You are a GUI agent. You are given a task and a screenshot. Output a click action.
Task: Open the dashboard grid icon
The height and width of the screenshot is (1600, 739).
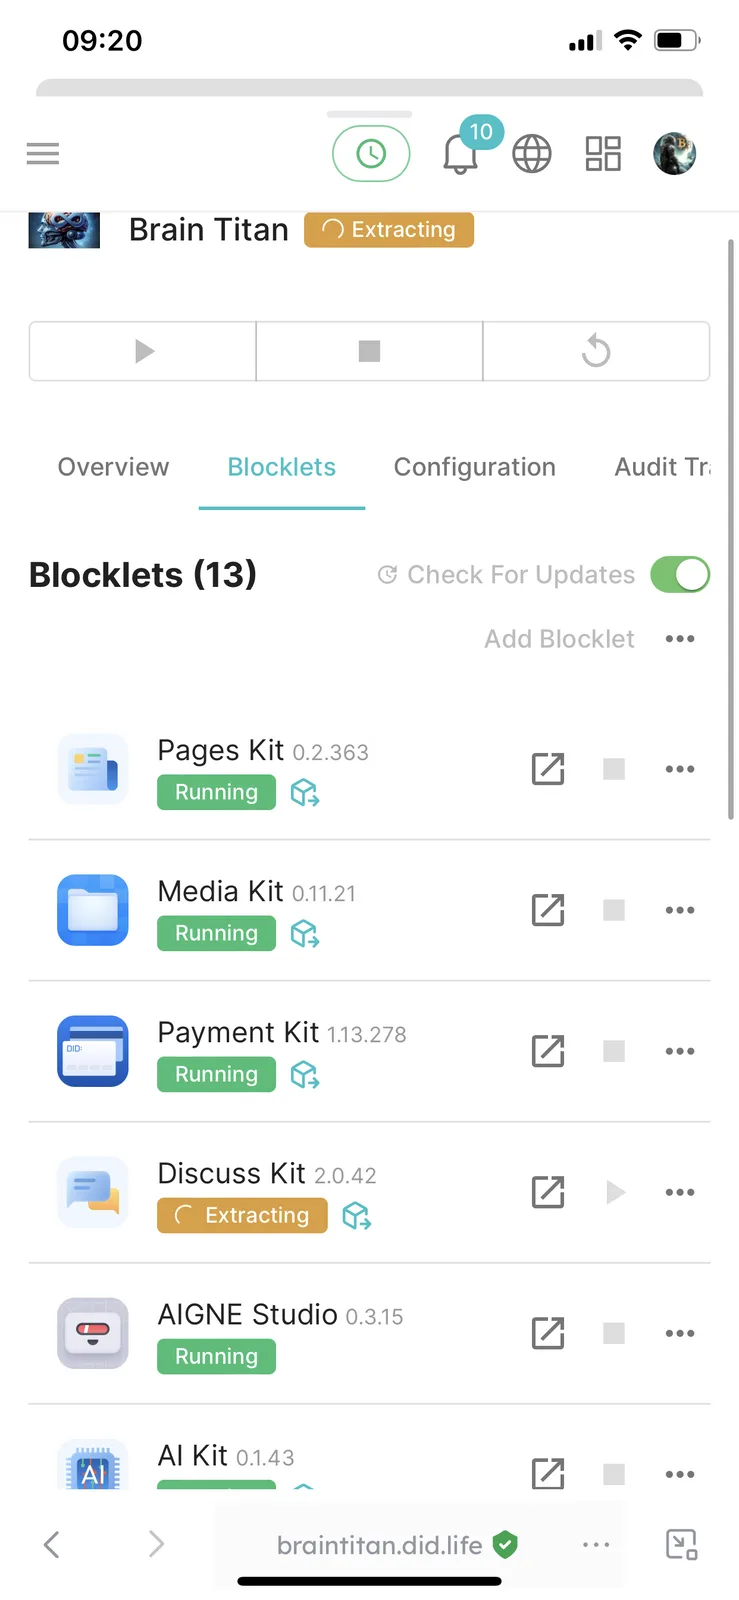coord(603,154)
